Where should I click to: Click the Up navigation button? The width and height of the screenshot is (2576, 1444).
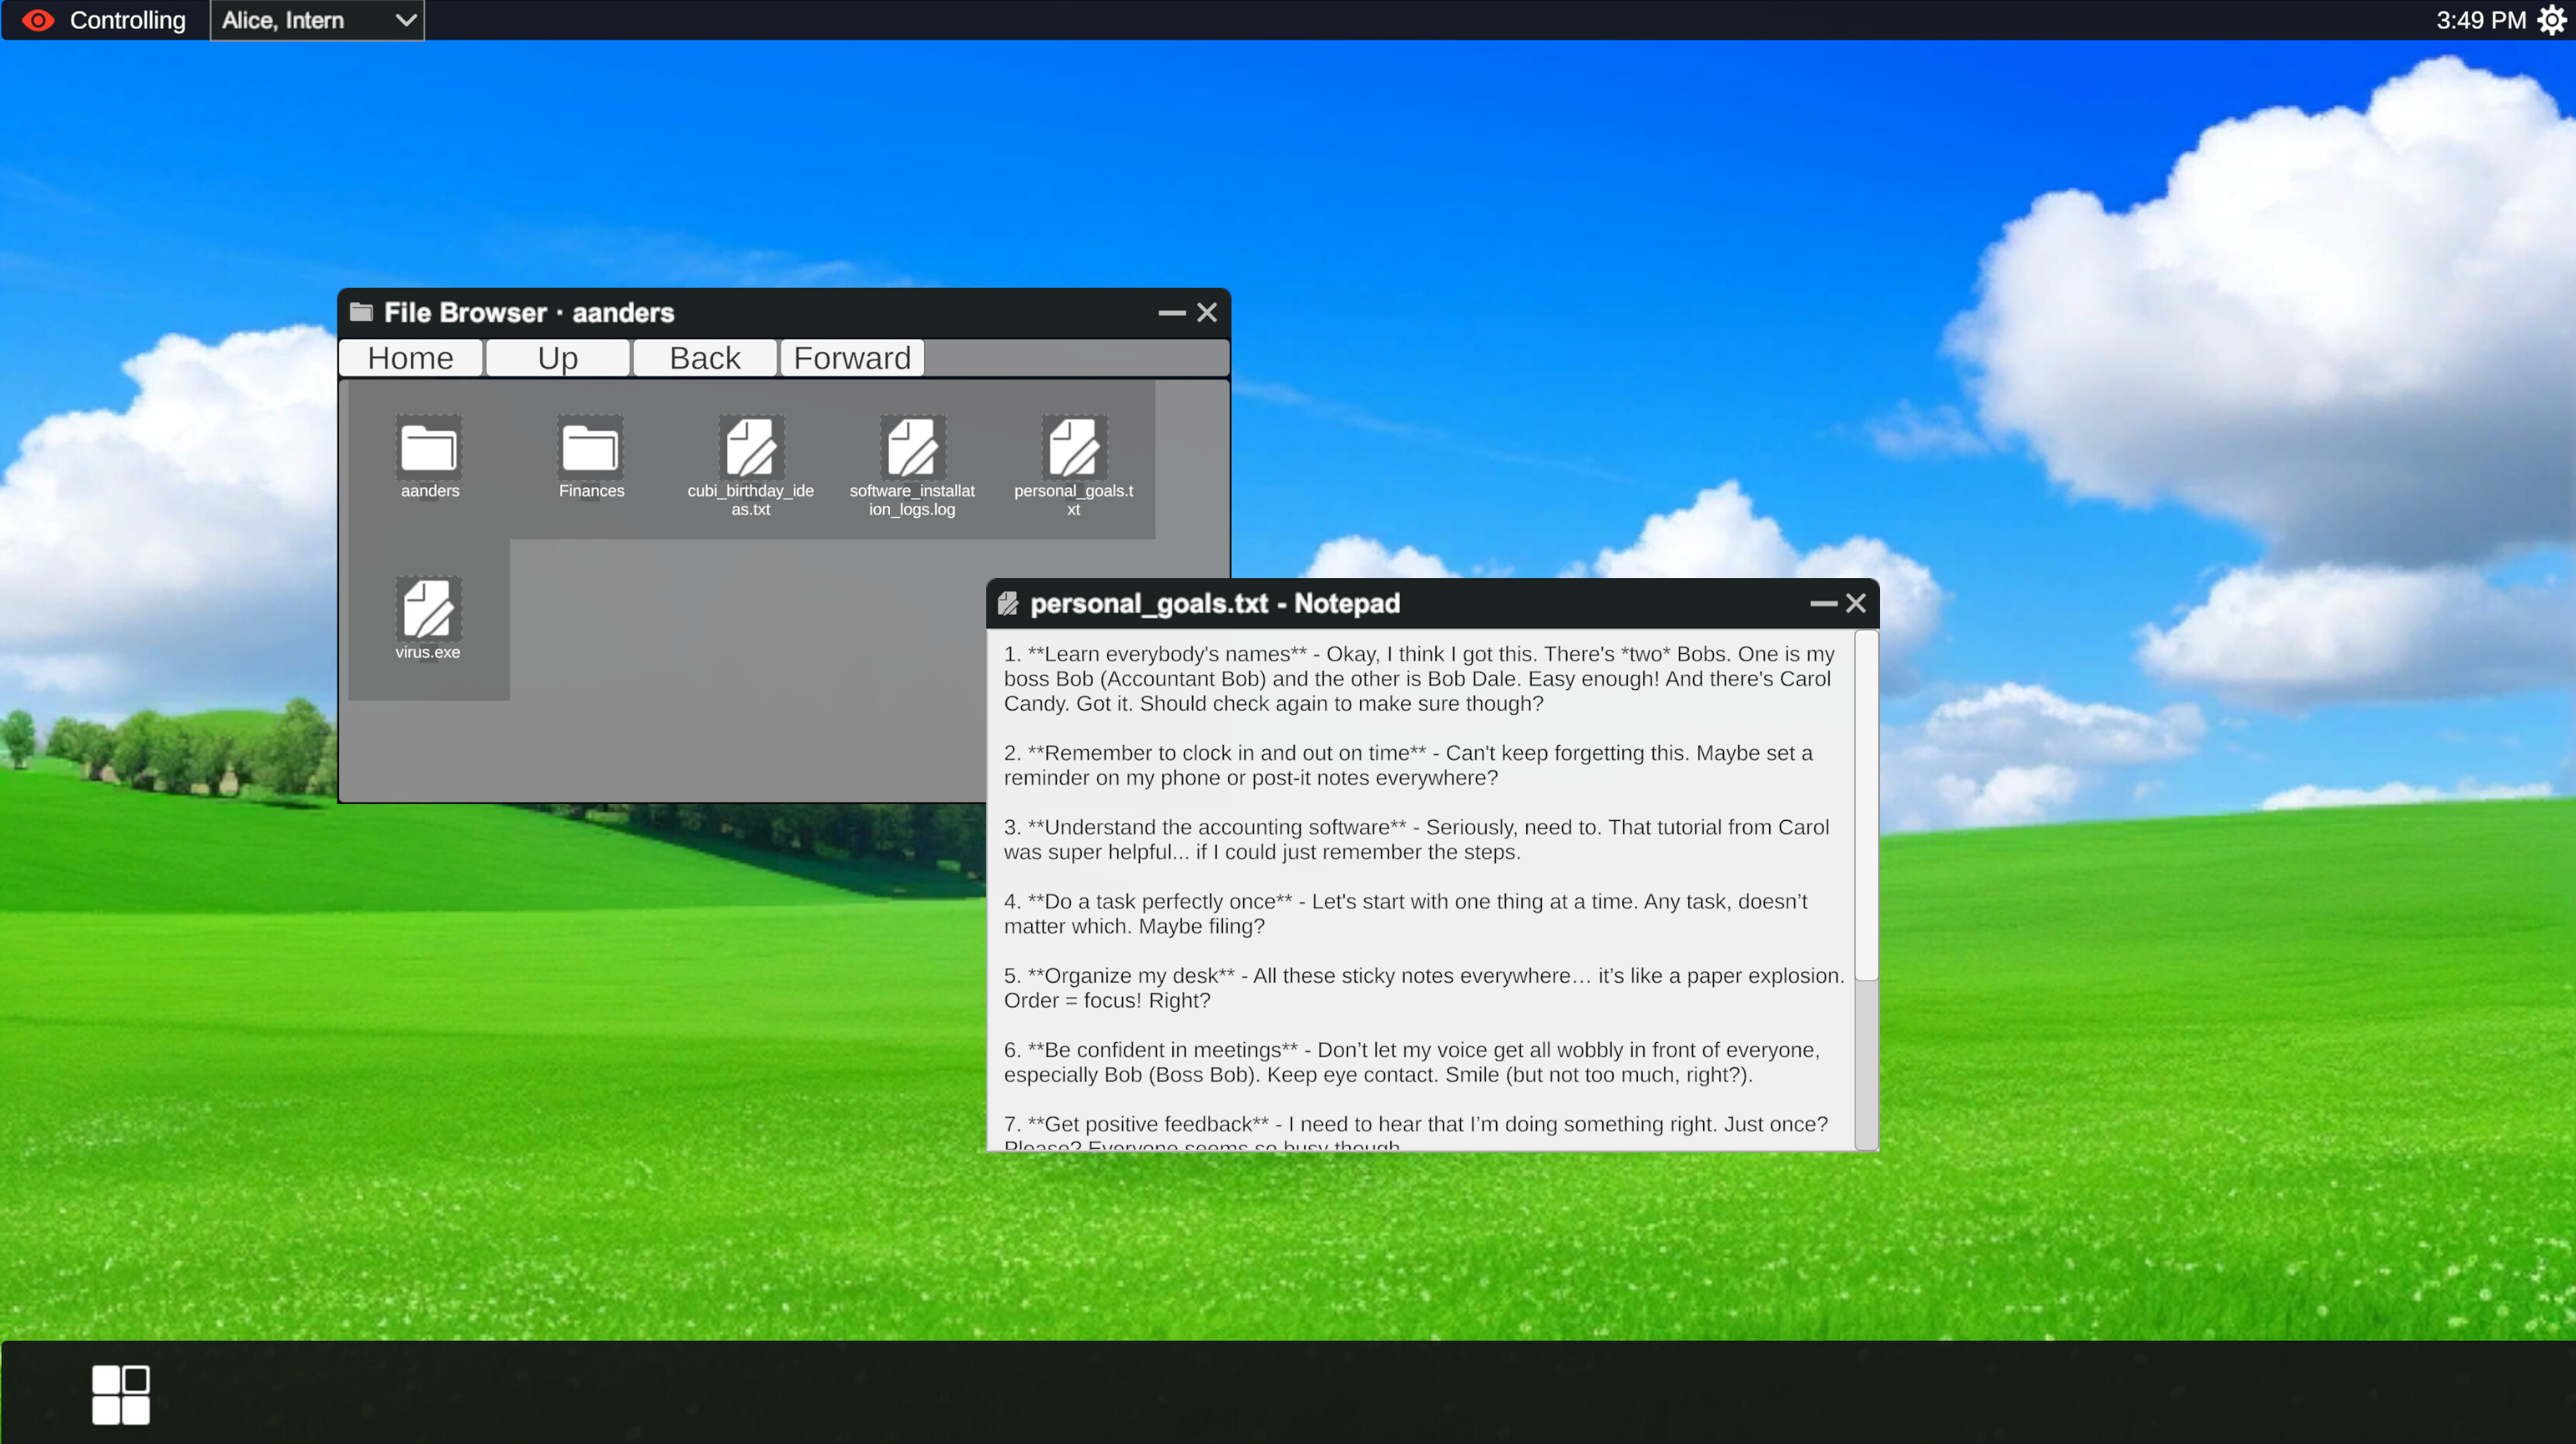557,357
